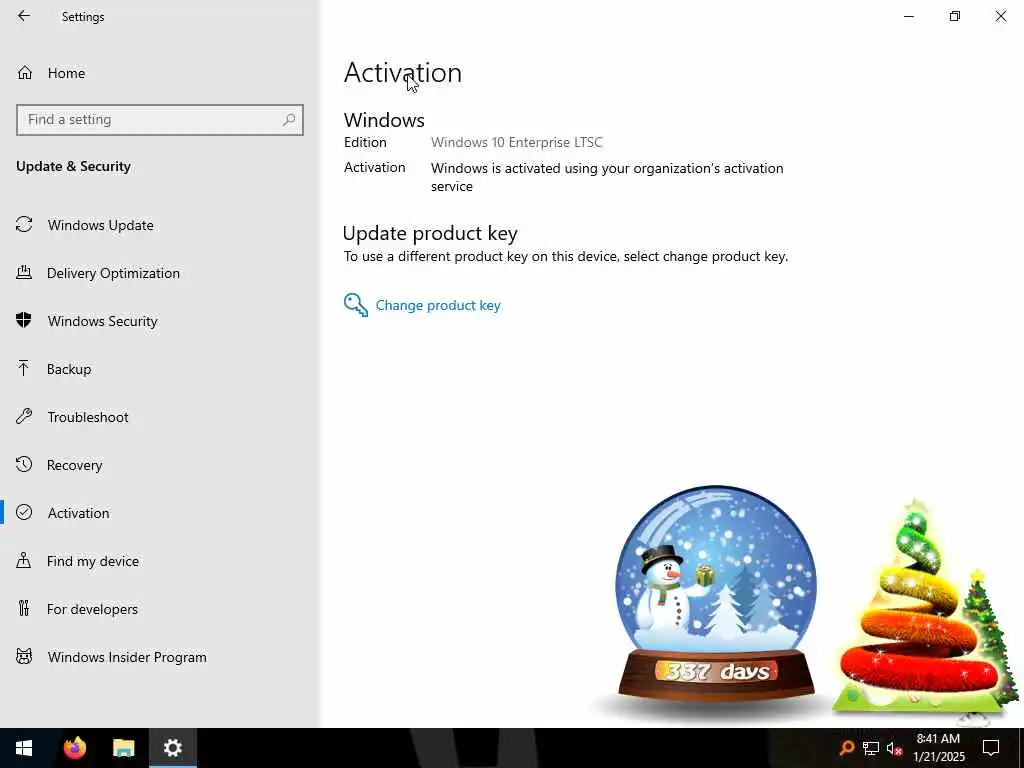
Task: Click Change product key link
Action: tap(438, 306)
